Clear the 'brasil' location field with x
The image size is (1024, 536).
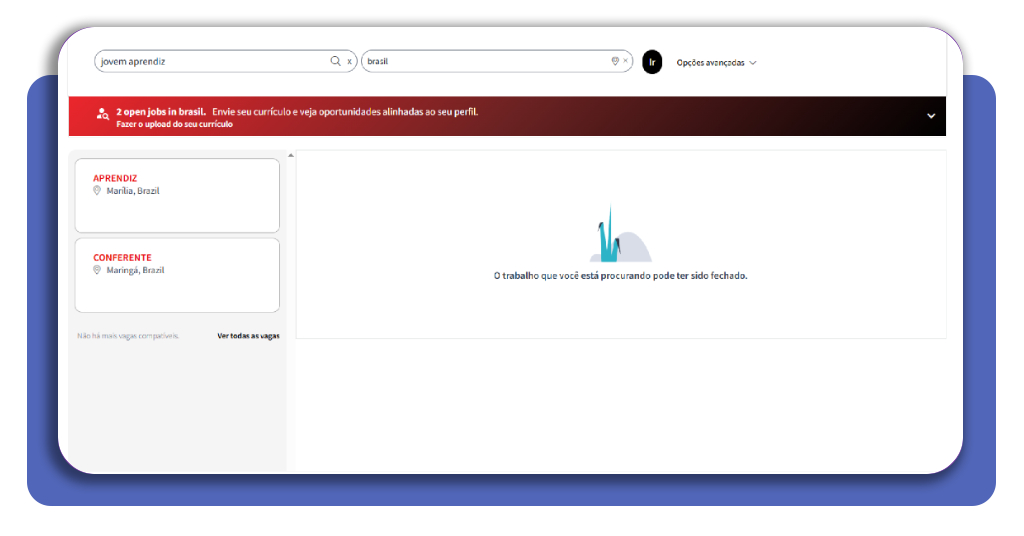[625, 61]
